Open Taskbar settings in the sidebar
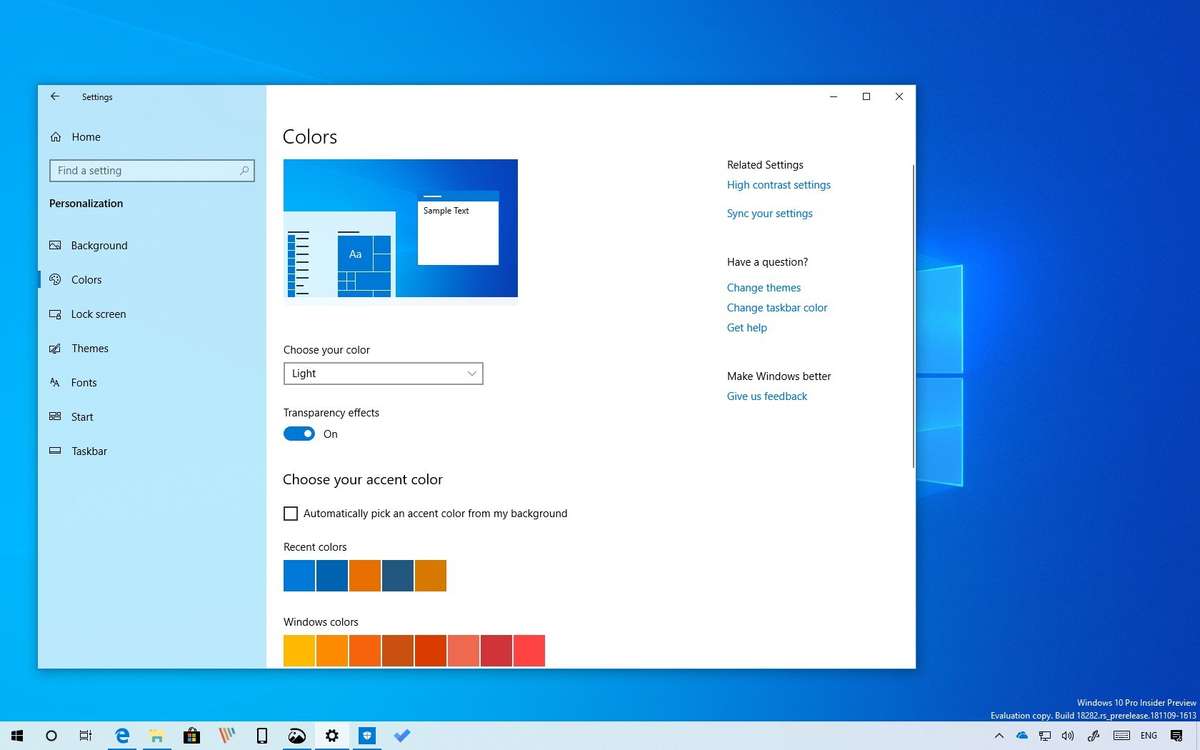 (89, 451)
